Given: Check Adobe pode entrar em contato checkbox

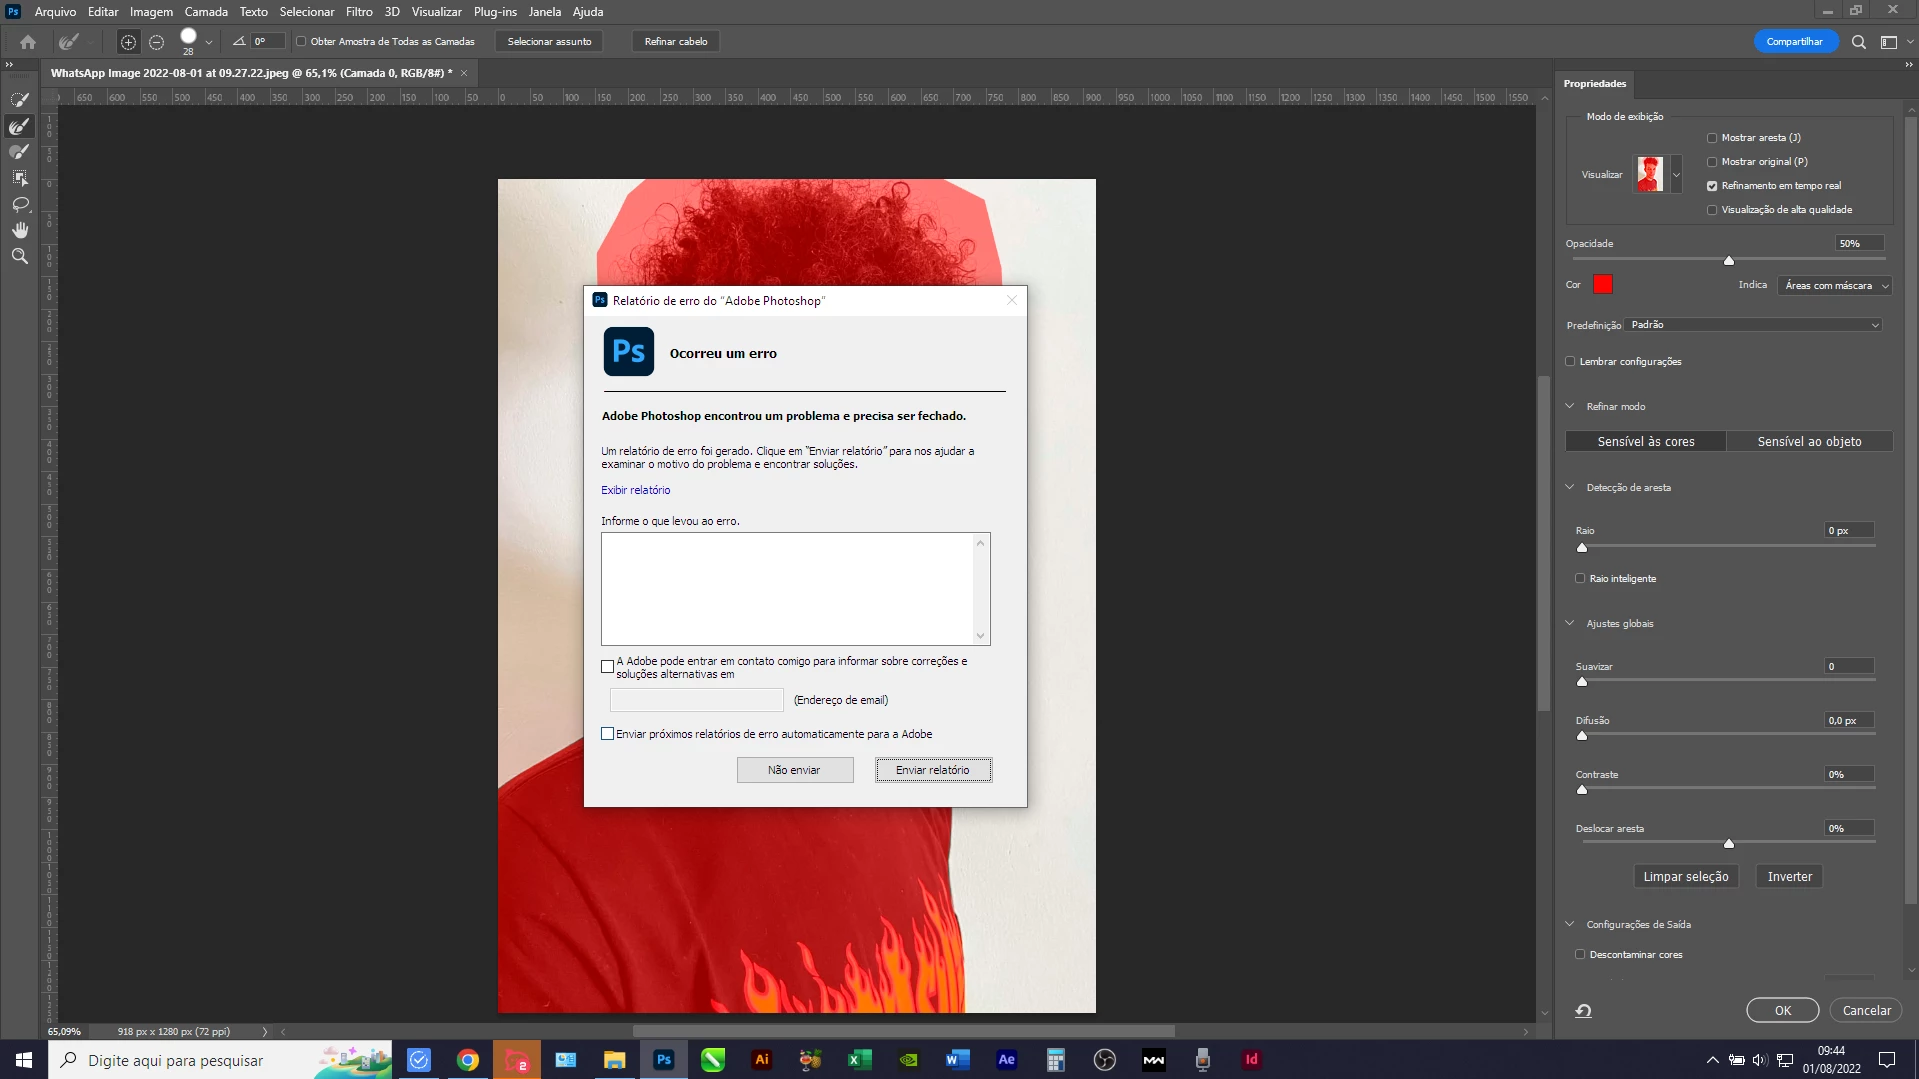Looking at the screenshot, I should [x=607, y=667].
